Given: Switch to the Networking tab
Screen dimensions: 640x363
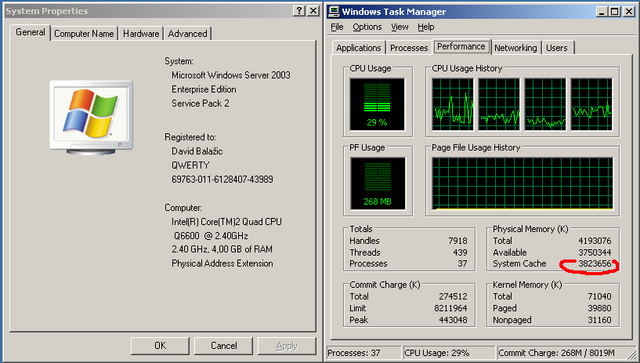Looking at the screenshot, I should pyautogui.click(x=516, y=48).
